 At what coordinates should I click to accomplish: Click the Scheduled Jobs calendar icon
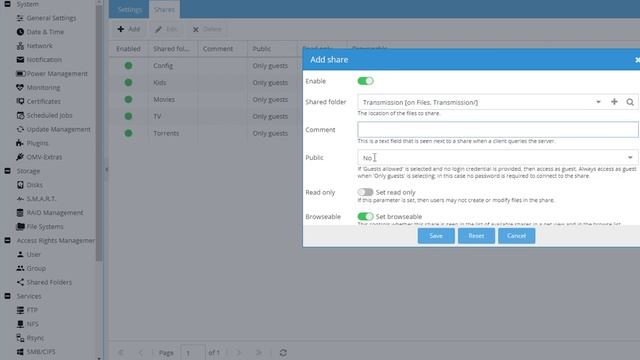(20, 115)
